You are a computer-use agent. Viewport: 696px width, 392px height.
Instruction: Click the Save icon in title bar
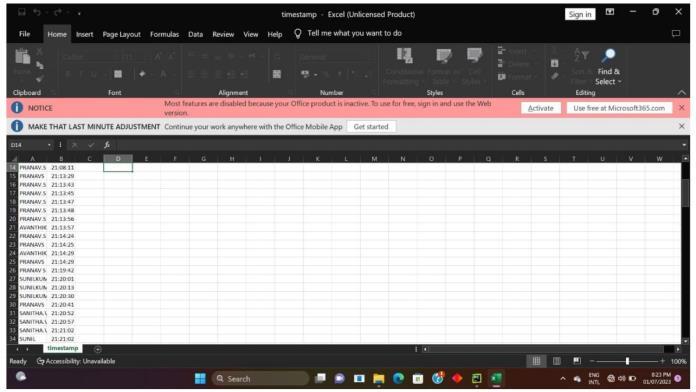pyautogui.click(x=22, y=12)
